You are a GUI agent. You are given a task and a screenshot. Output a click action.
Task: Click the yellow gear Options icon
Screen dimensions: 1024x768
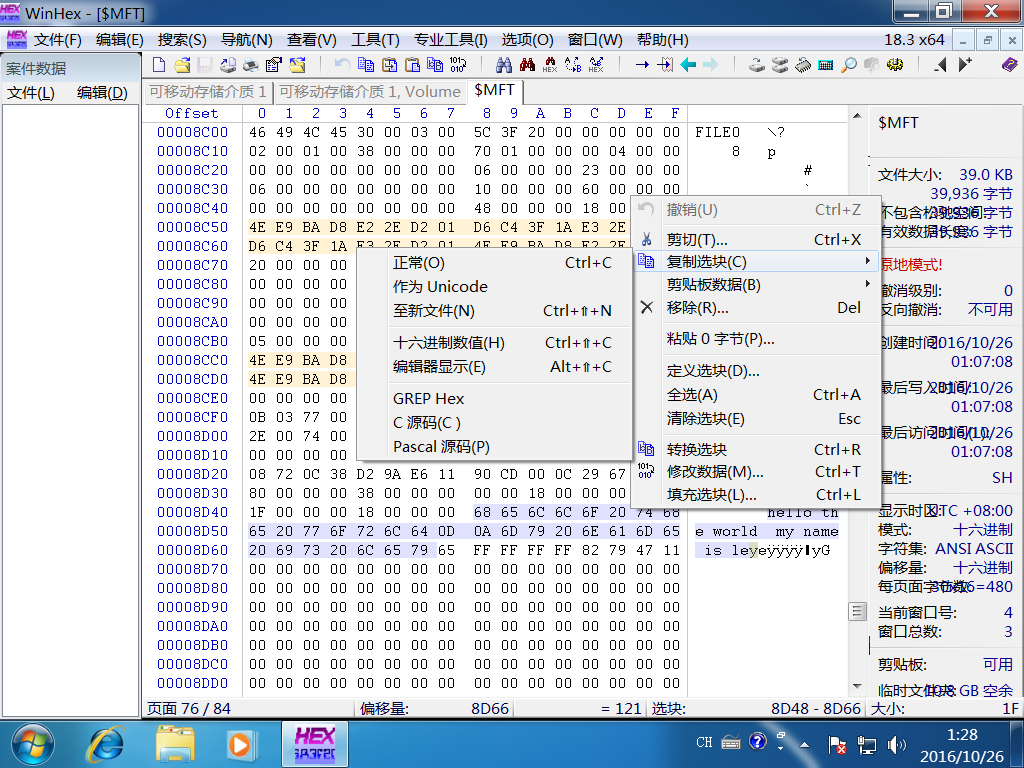coord(895,64)
